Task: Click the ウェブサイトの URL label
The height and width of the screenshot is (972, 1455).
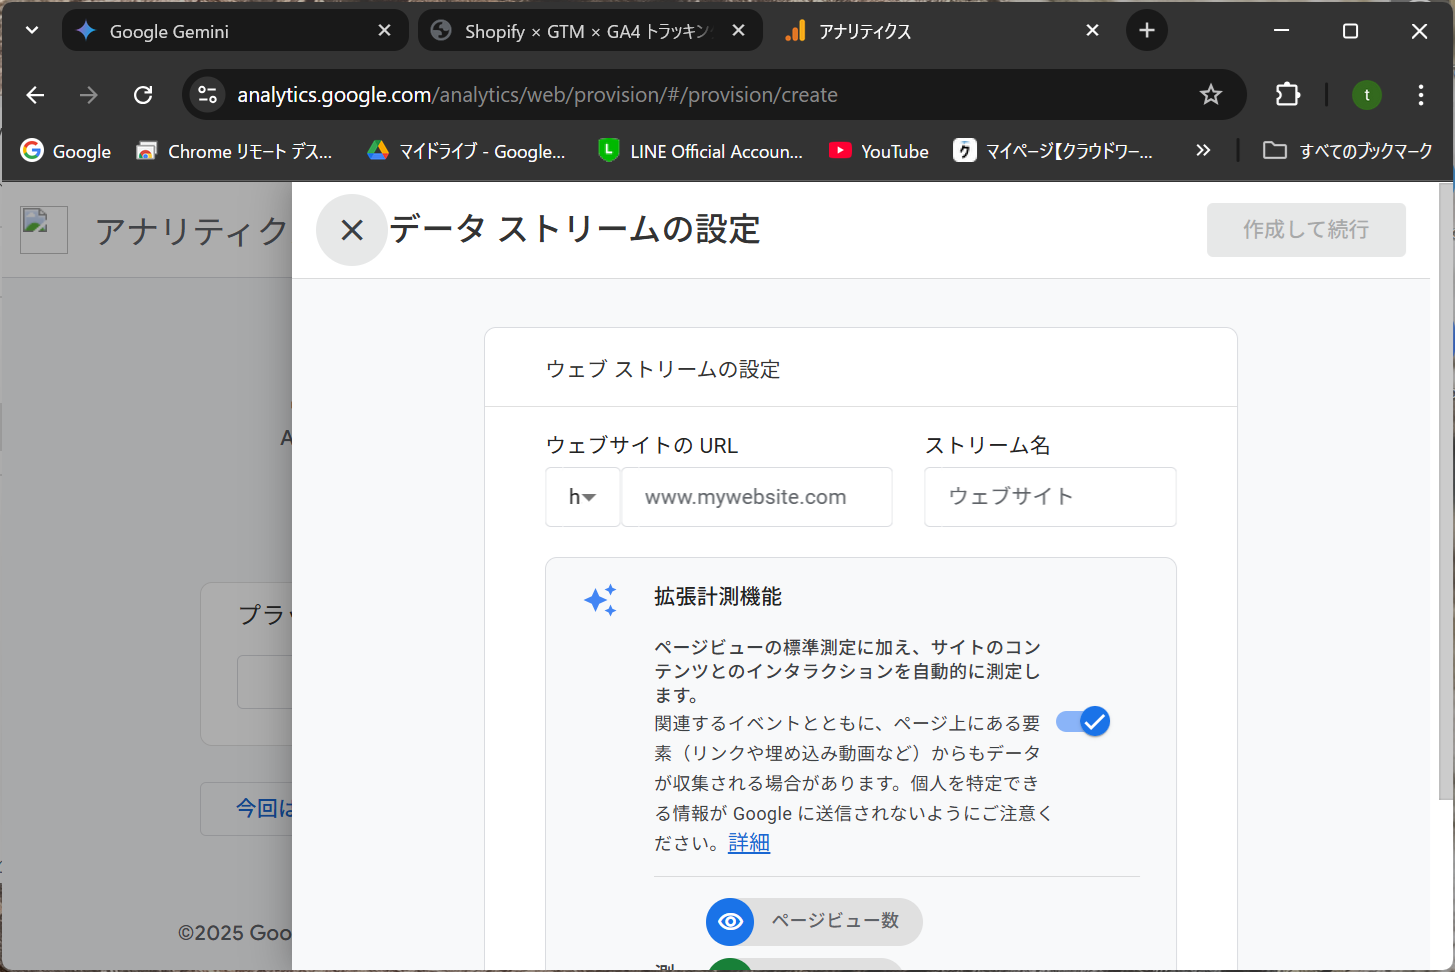Action: coord(642,446)
